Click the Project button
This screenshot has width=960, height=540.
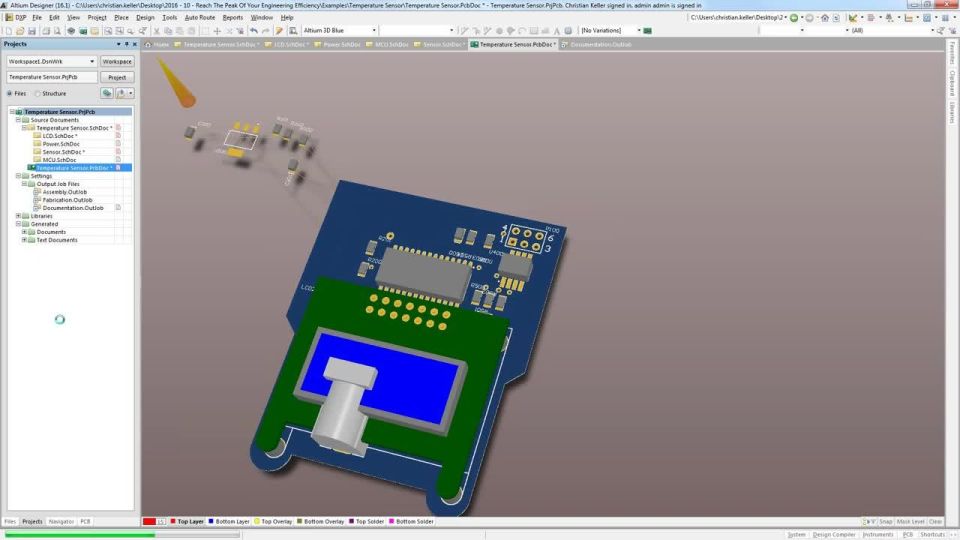coord(117,77)
